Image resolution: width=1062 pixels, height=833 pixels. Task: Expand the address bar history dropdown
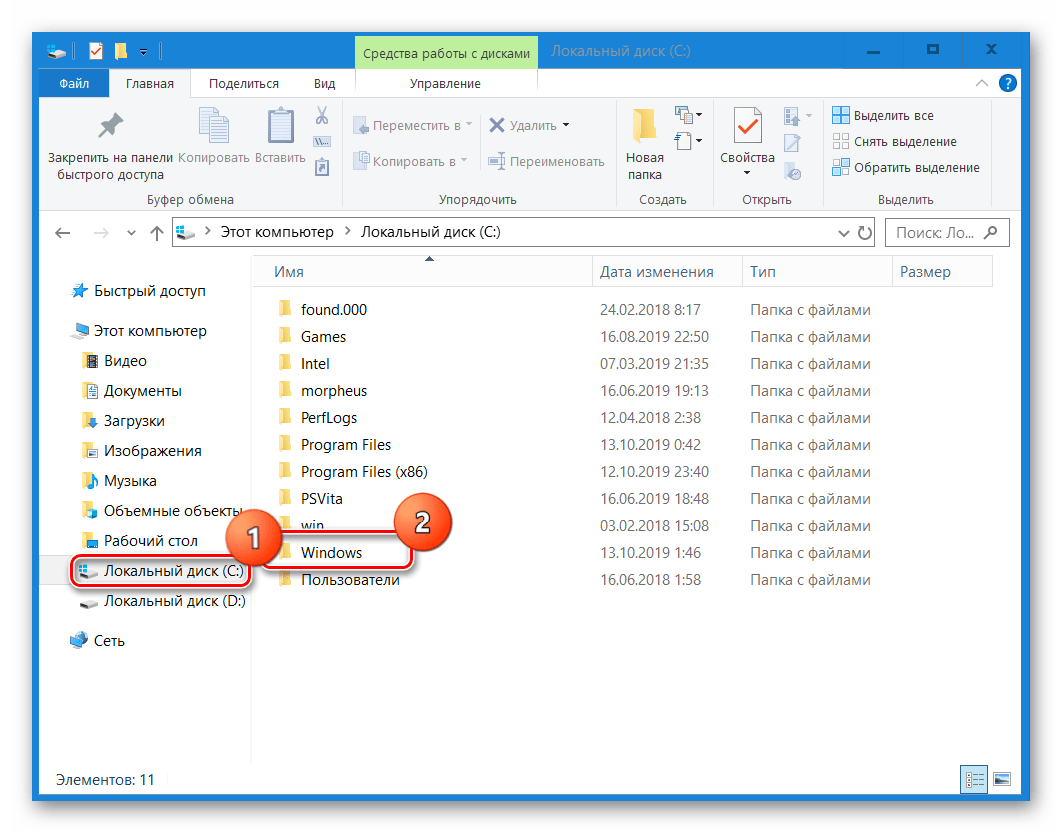(x=843, y=232)
